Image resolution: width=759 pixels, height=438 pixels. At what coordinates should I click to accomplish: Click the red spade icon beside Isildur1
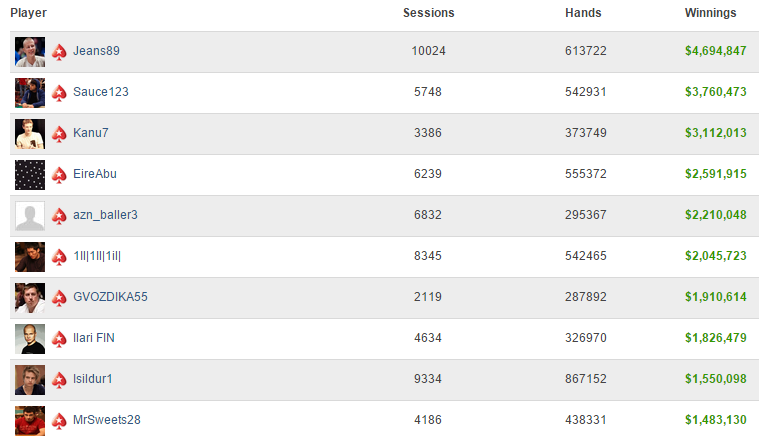(59, 380)
